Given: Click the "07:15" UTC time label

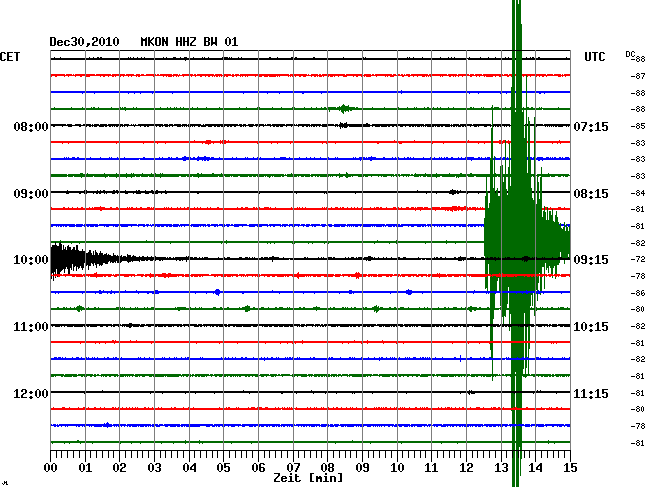Looking at the screenshot, I should tap(591, 126).
